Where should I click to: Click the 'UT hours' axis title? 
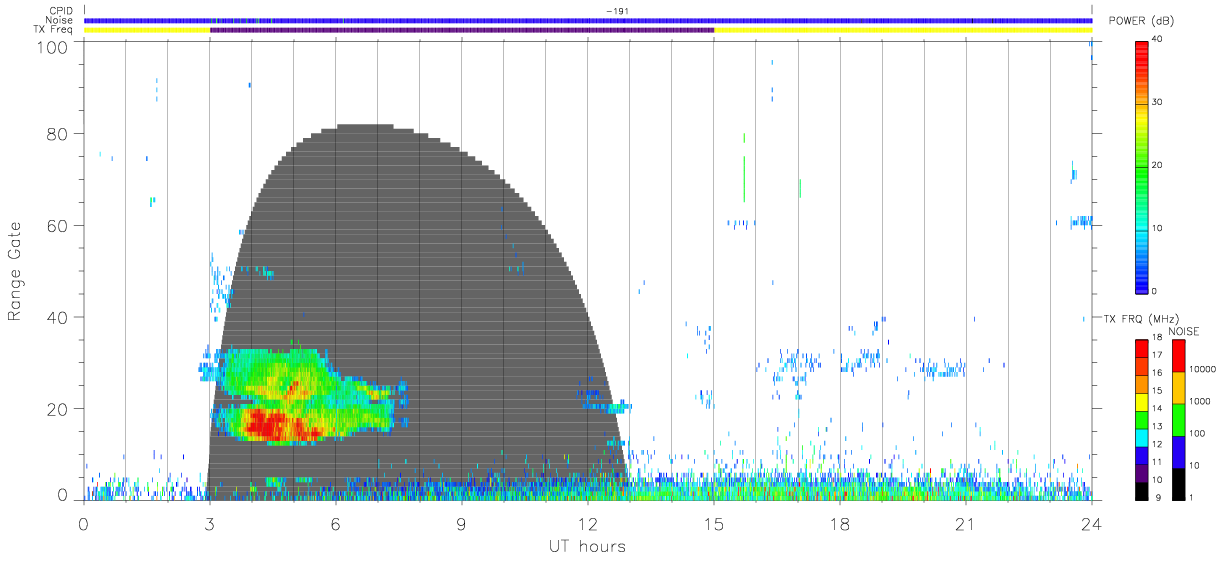(x=587, y=547)
